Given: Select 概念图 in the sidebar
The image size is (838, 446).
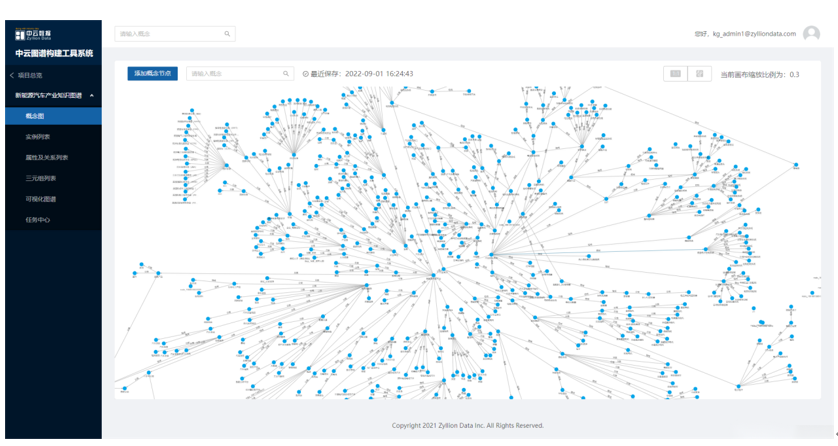Looking at the screenshot, I should (x=35, y=116).
